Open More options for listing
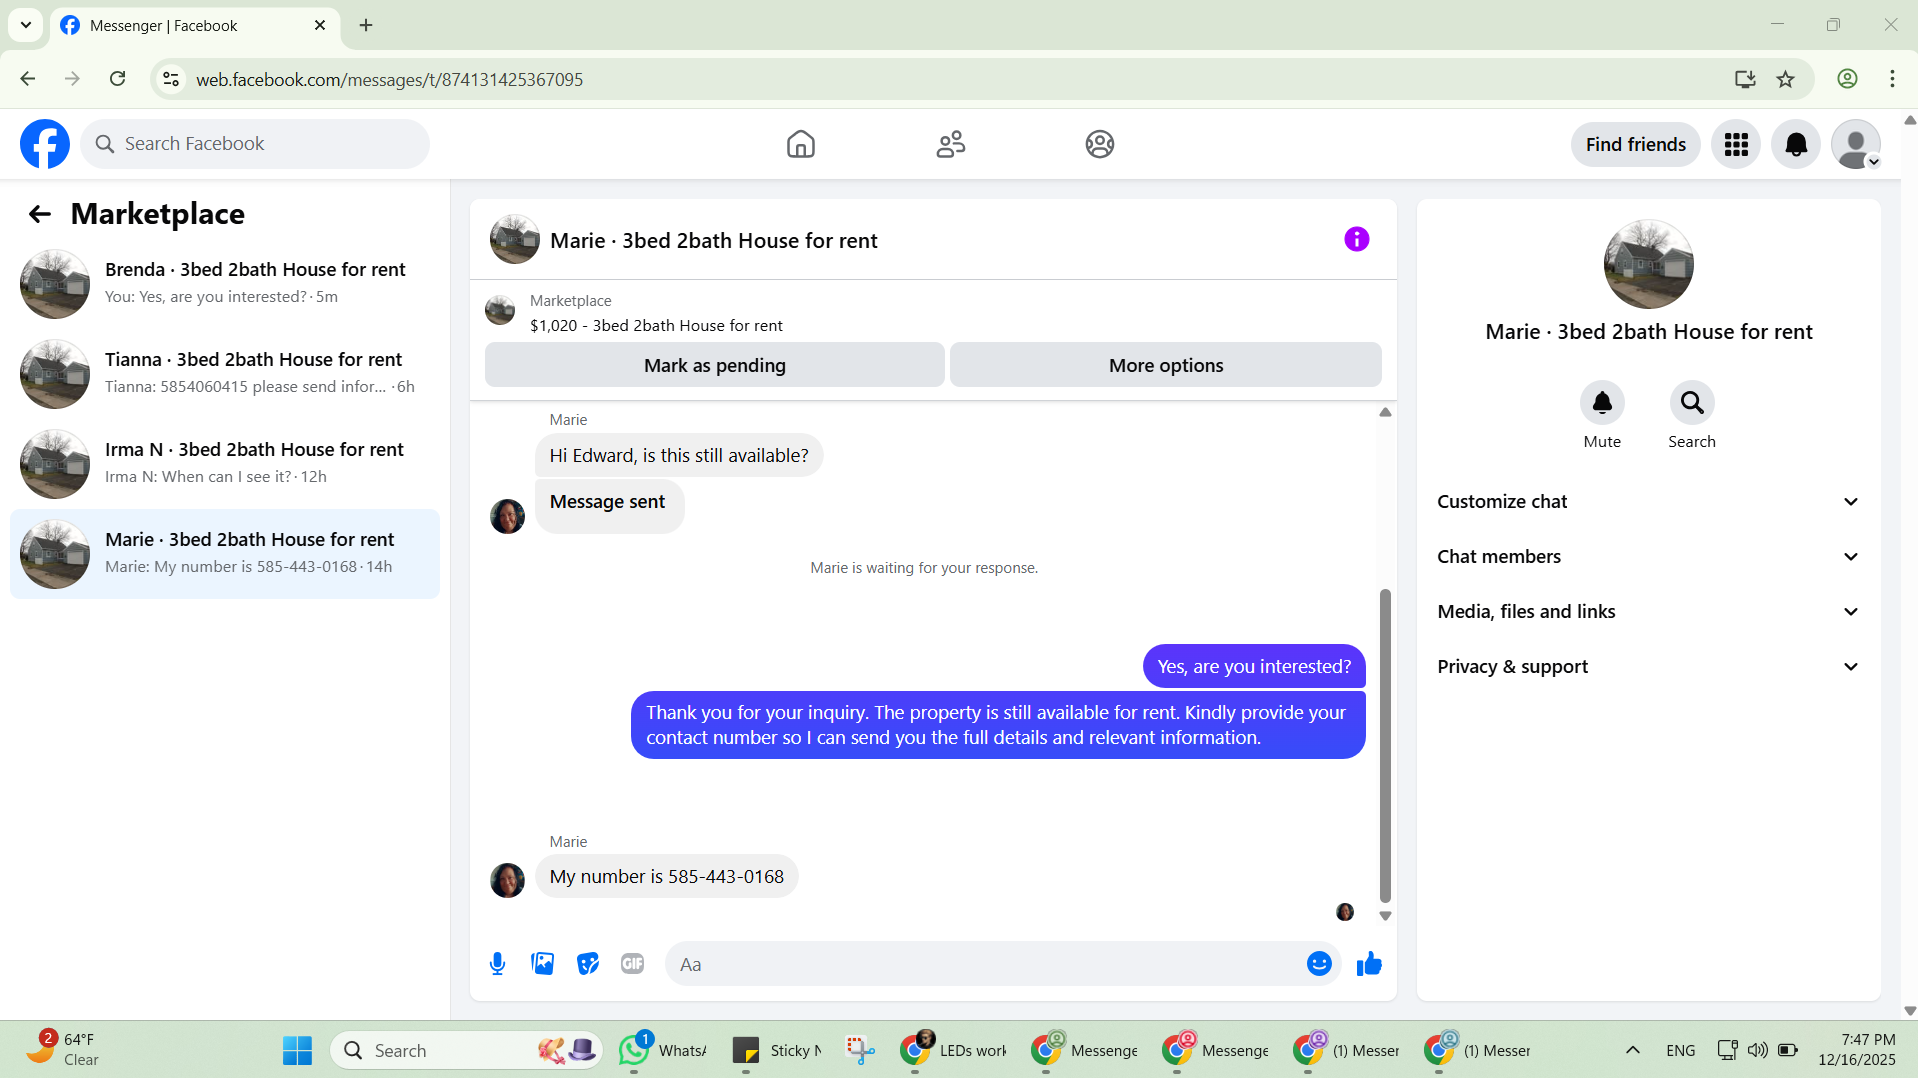Image resolution: width=1918 pixels, height=1078 pixels. tap(1165, 365)
